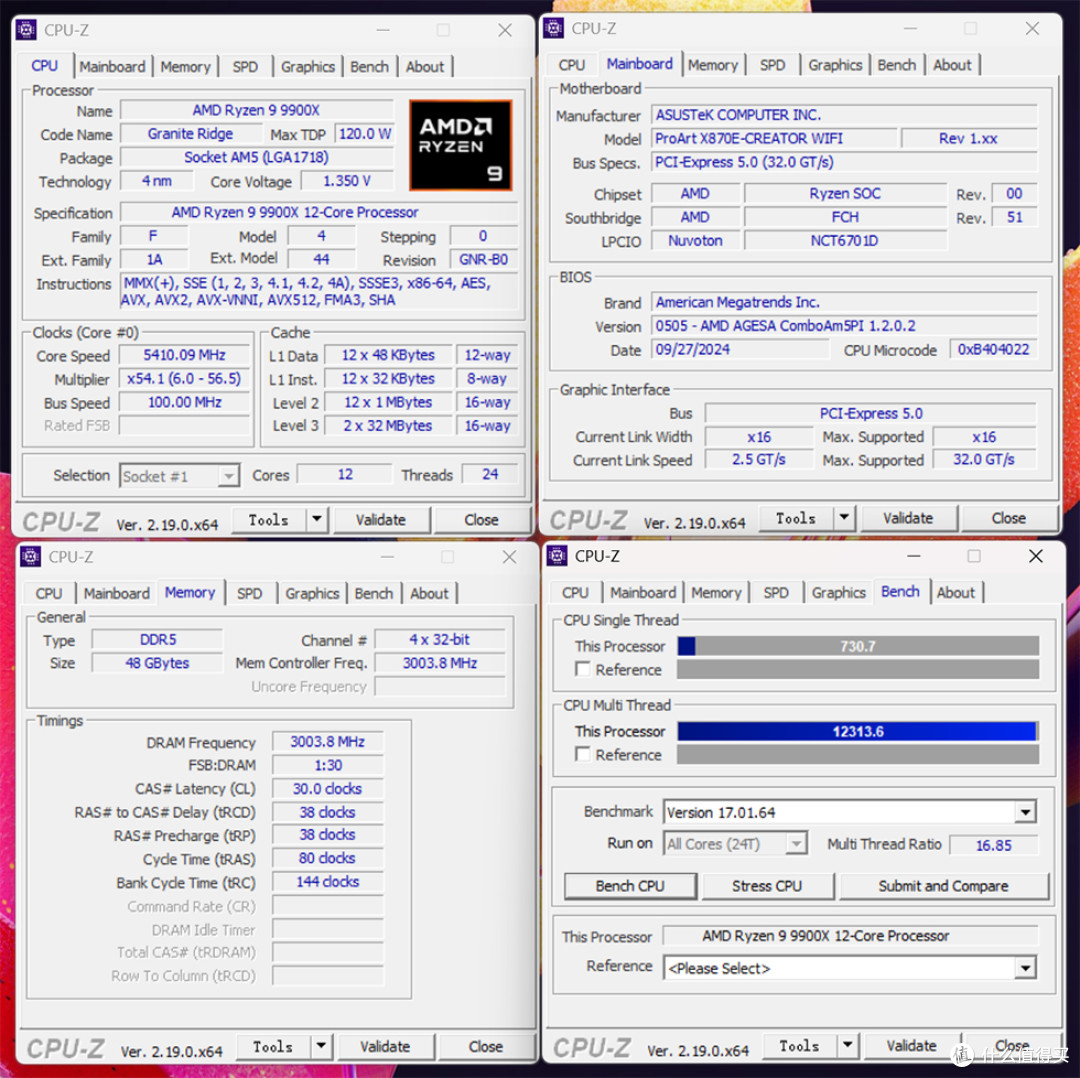Click single thread This Processor score bar 730.7
This screenshot has height=1078, width=1080.
click(858, 646)
